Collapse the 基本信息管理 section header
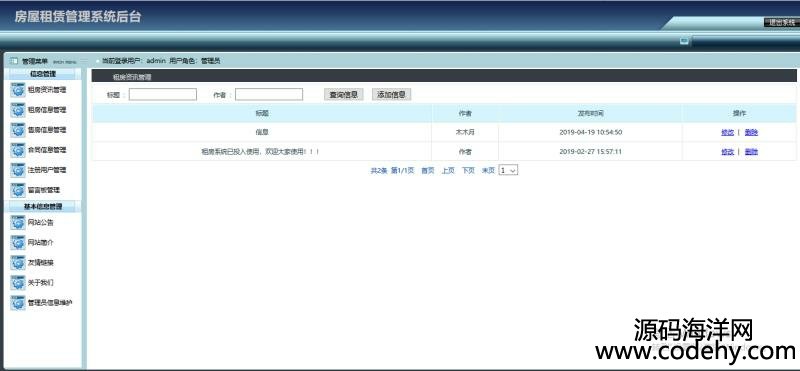The width and height of the screenshot is (800, 371). coord(43,207)
